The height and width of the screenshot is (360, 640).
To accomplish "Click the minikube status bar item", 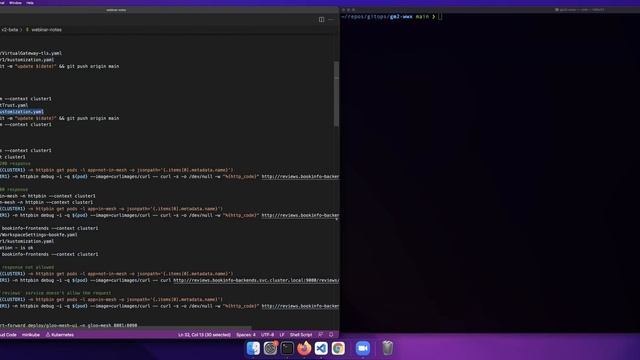I will click(x=31, y=335).
